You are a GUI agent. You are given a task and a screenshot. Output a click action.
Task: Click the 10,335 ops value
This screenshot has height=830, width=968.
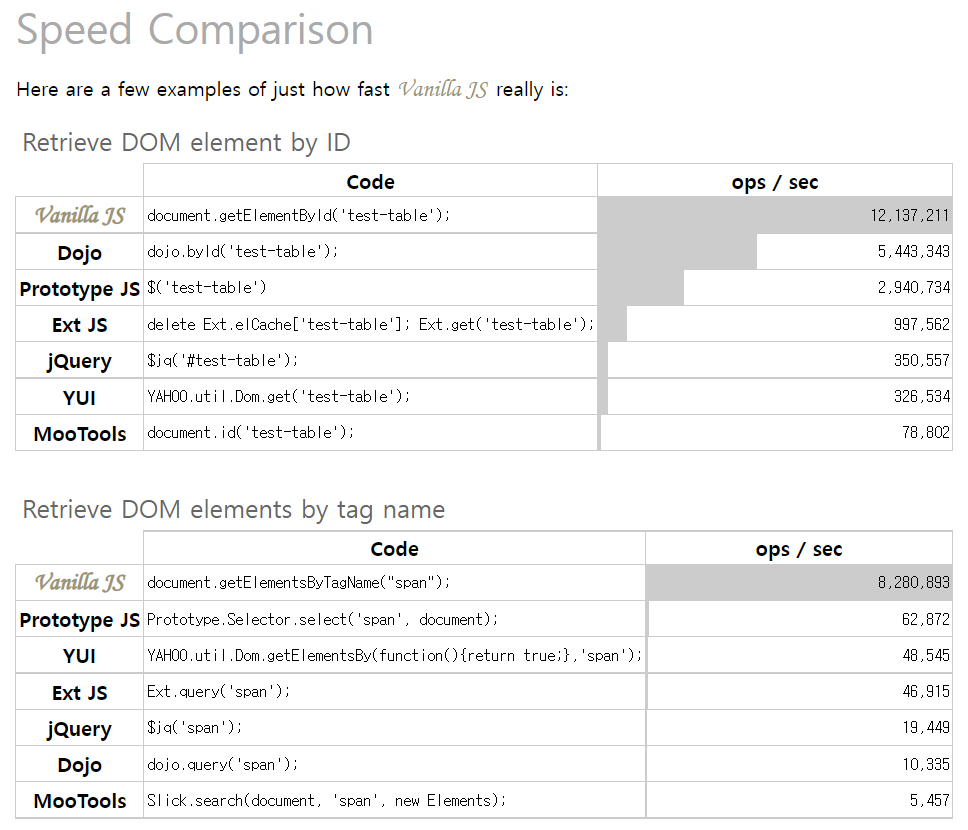click(x=925, y=765)
